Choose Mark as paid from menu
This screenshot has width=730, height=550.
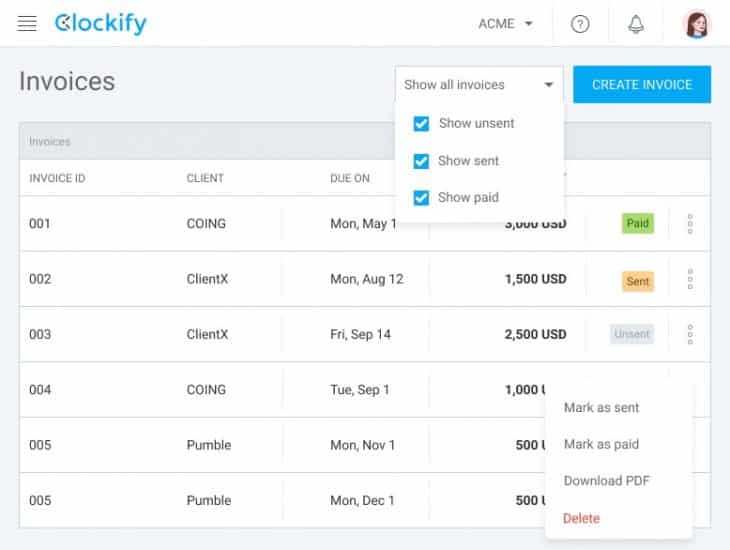(601, 444)
